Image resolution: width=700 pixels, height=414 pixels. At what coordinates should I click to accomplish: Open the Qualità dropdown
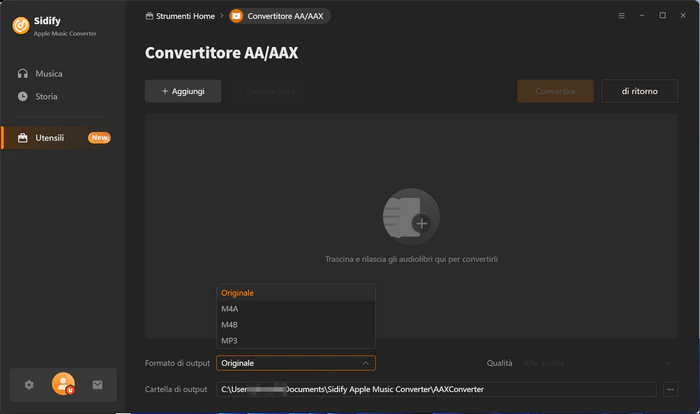point(598,363)
